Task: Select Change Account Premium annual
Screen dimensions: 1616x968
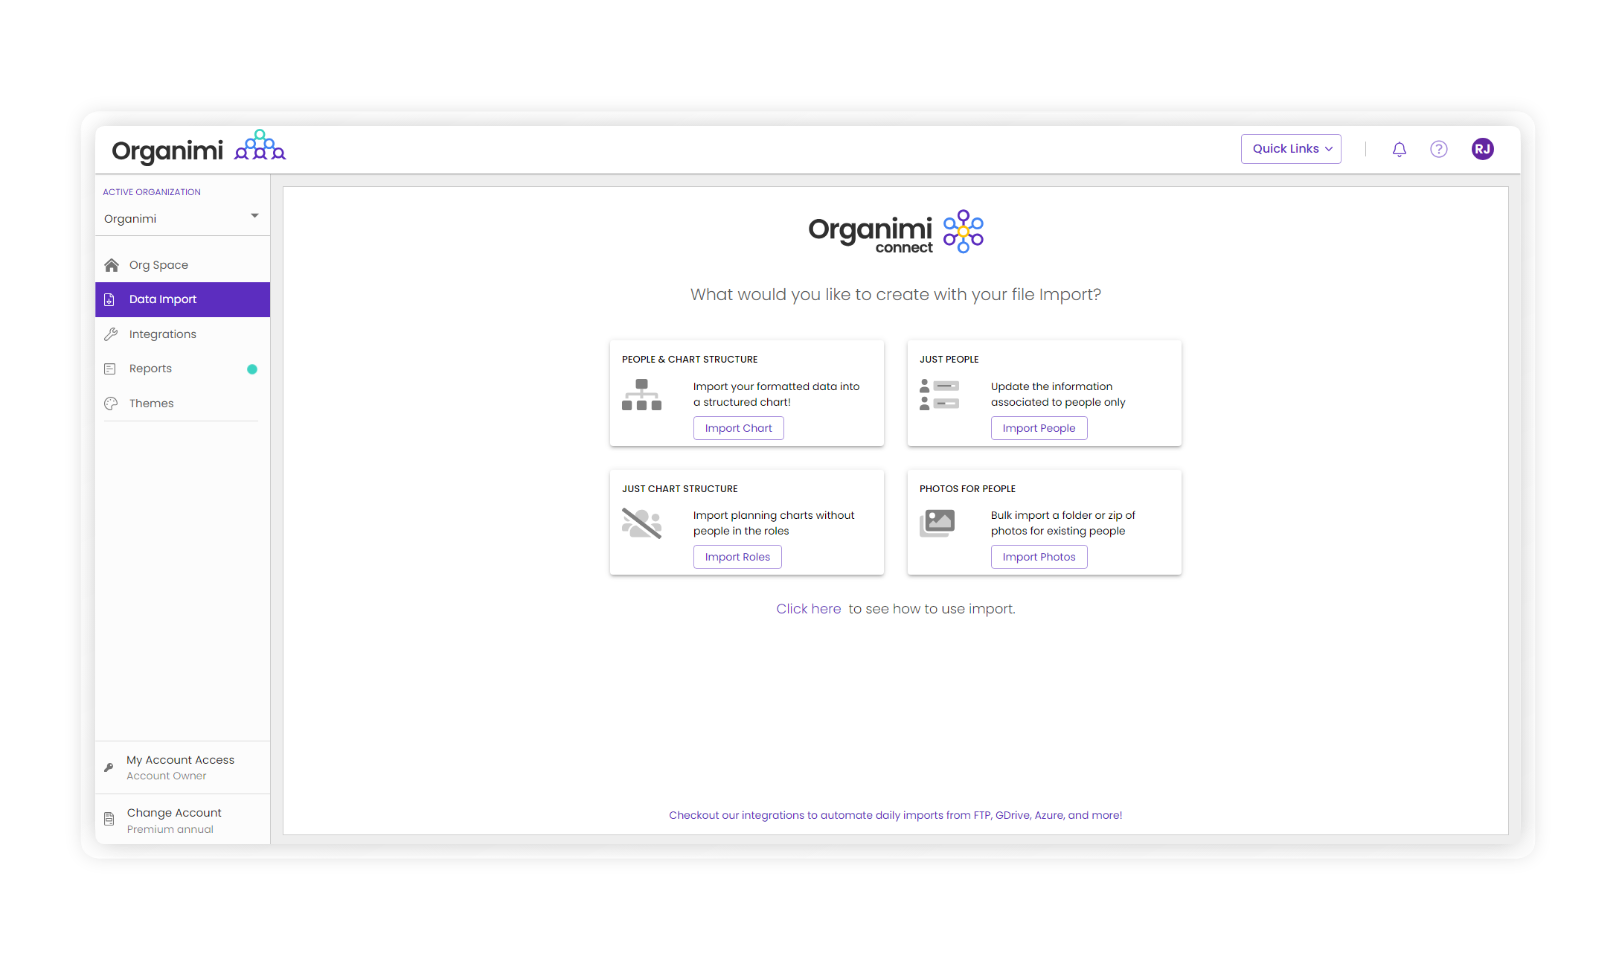Action: tap(182, 820)
